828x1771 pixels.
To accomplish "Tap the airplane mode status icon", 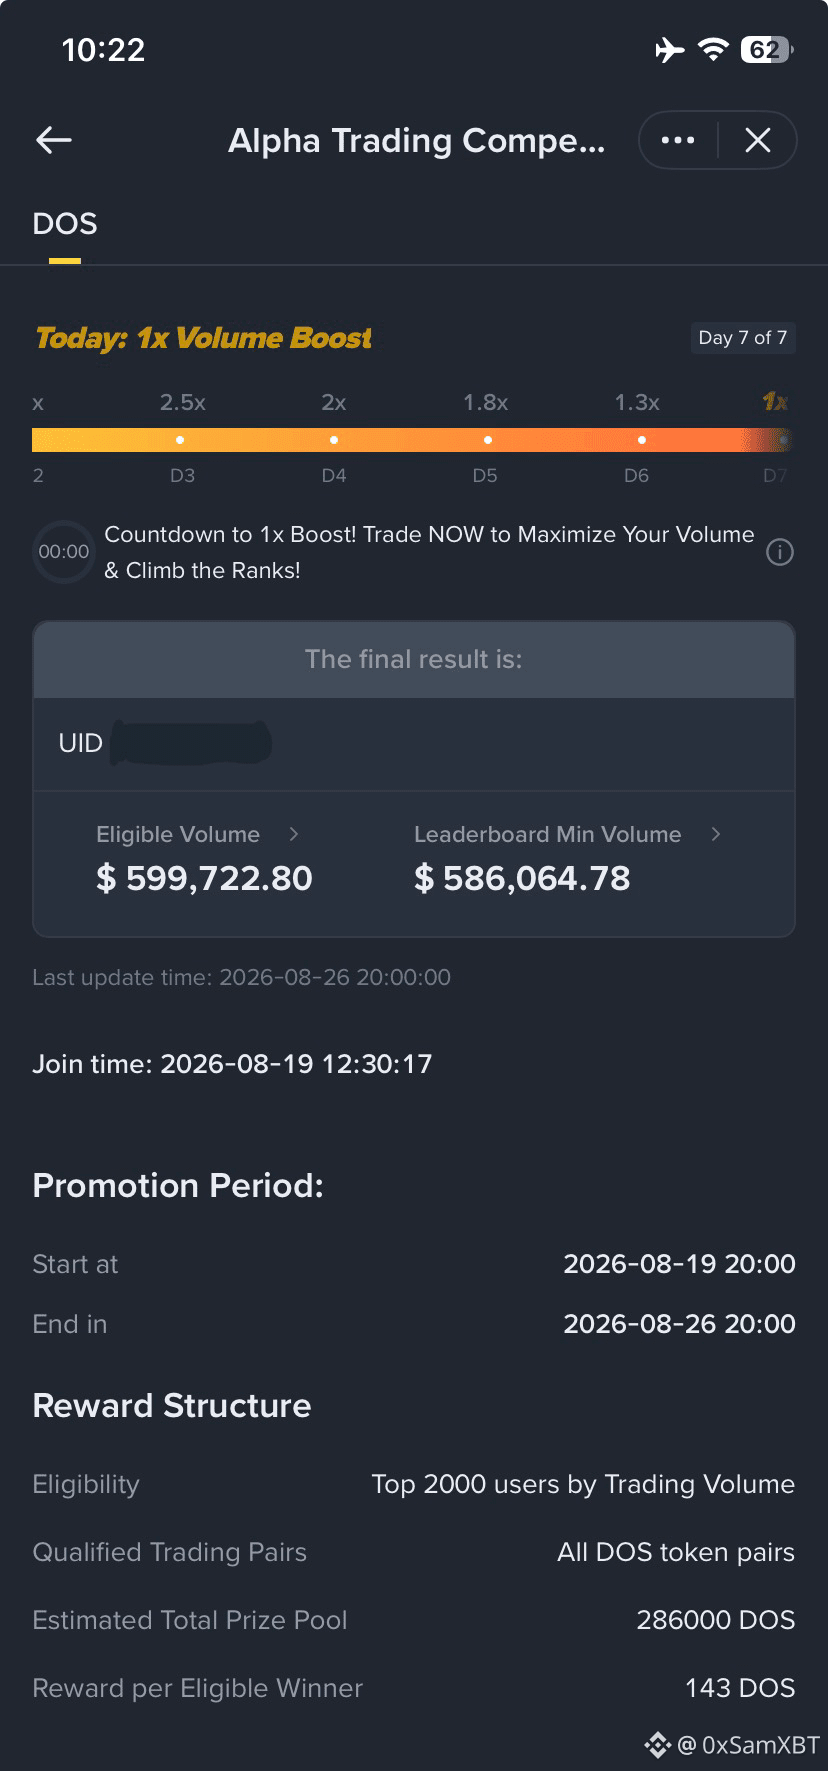I will point(670,49).
